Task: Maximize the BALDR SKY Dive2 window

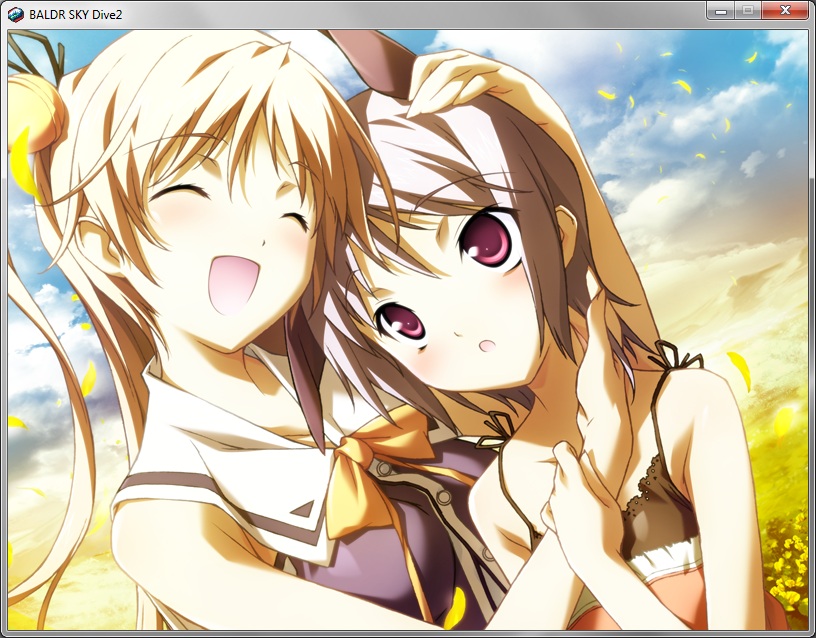Action: pyautogui.click(x=748, y=10)
